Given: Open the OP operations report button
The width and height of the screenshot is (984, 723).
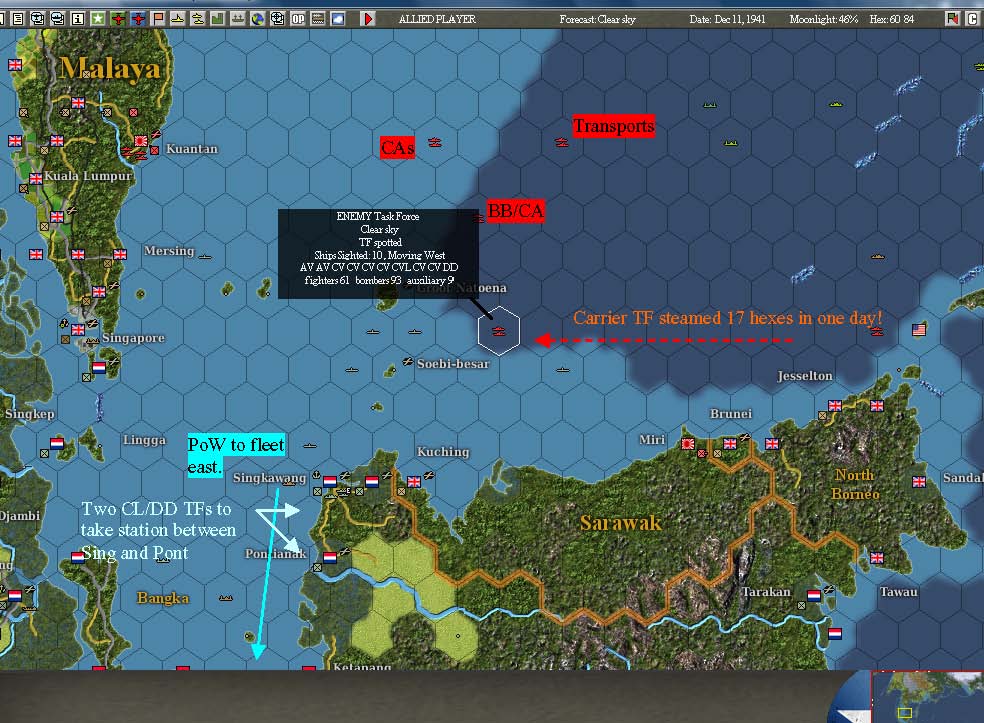Looking at the screenshot, I should (x=298, y=19).
